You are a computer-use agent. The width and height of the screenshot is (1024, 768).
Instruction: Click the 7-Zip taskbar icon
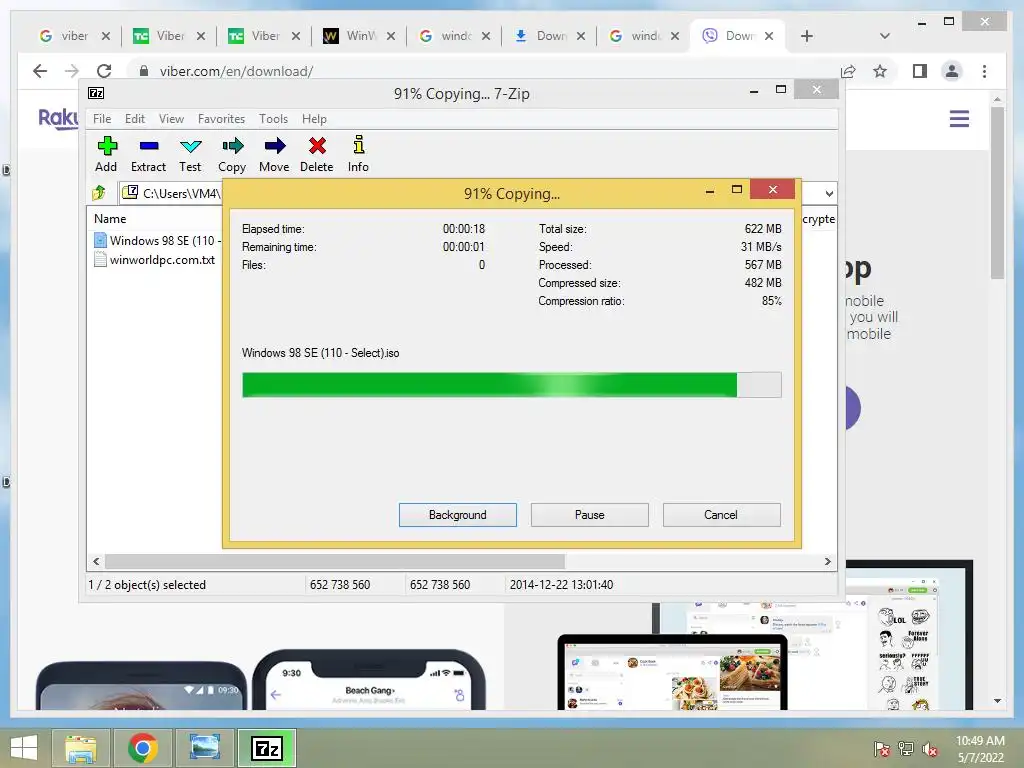(266, 748)
